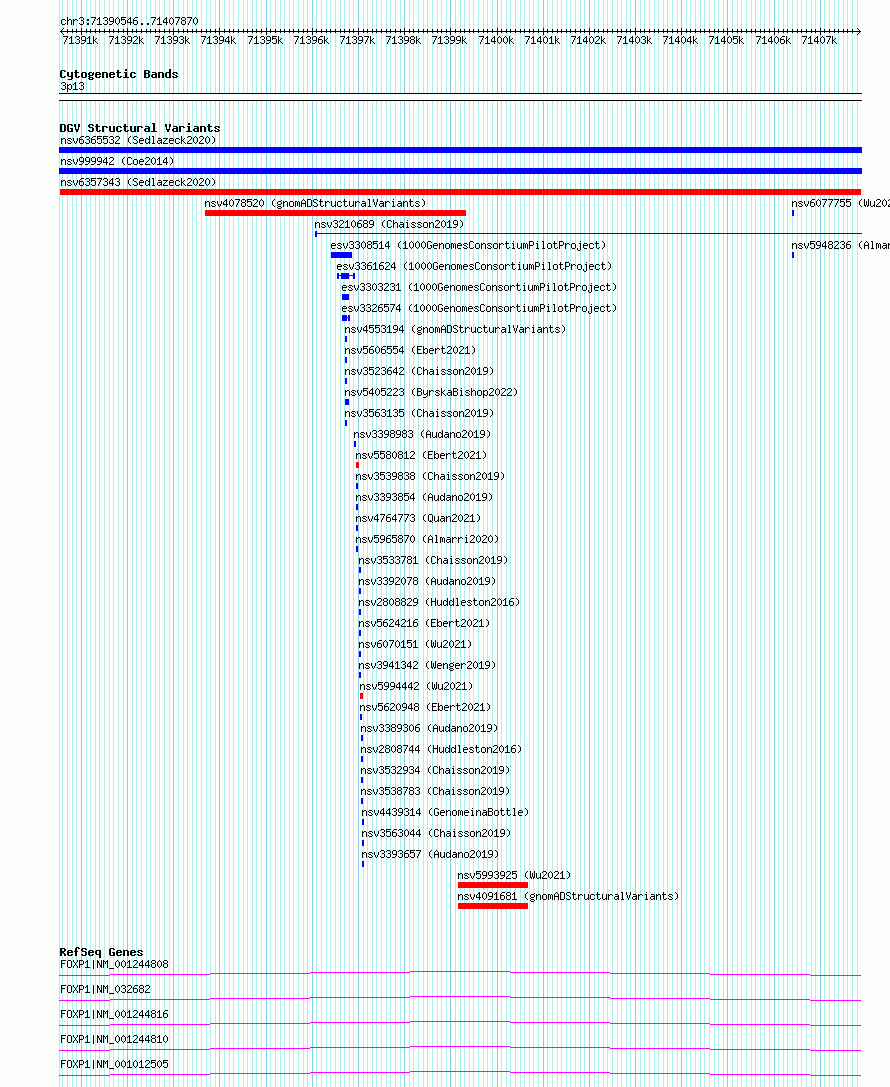890x1087 pixels.
Task: Select nsv5624216 (Ebert2021) label
Action: [424, 623]
